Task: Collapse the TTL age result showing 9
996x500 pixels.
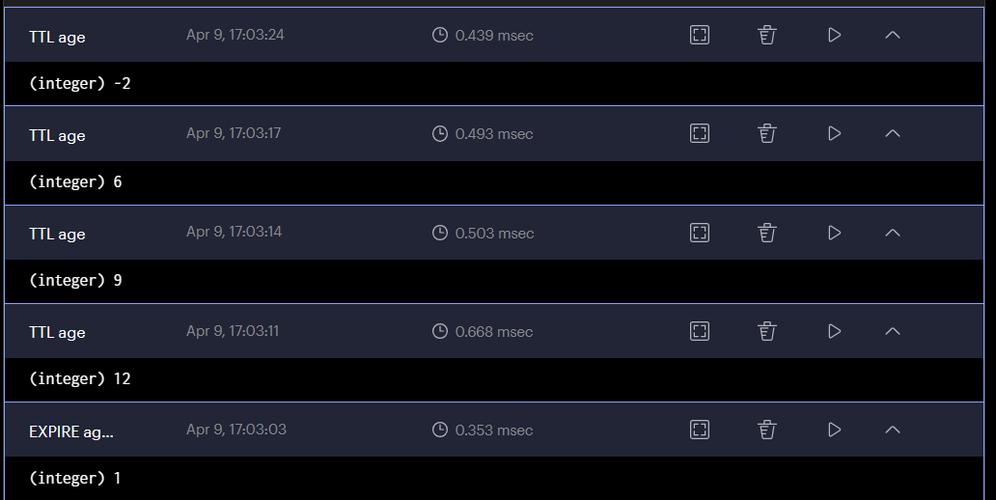Action: (x=893, y=232)
